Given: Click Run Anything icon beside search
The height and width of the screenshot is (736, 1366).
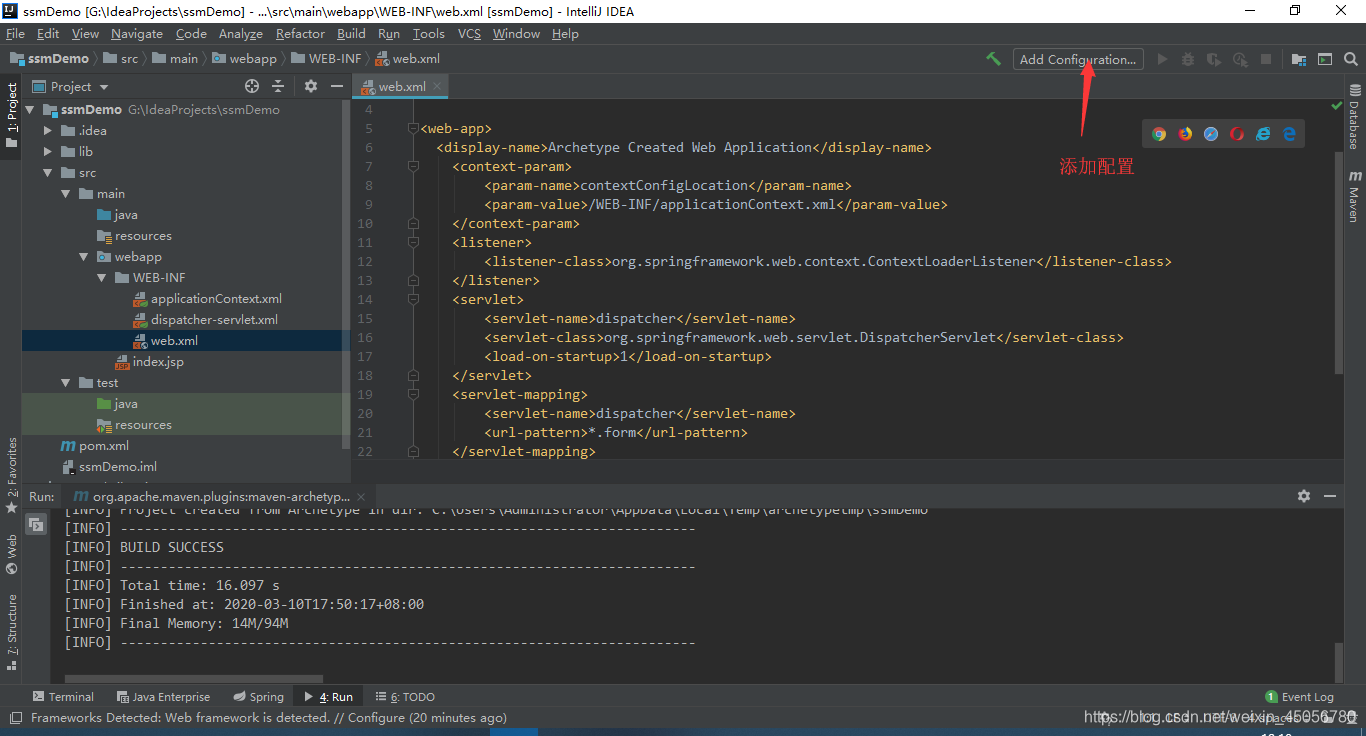Looking at the screenshot, I should coord(1325,59).
